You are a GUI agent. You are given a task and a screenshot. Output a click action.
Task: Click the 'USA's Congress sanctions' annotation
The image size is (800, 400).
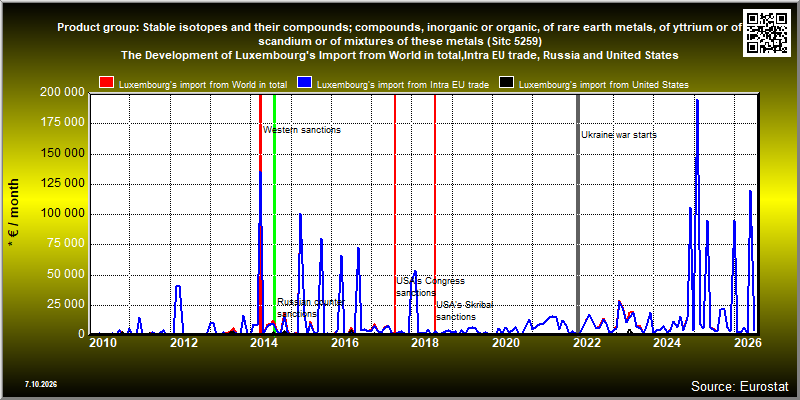(x=431, y=287)
